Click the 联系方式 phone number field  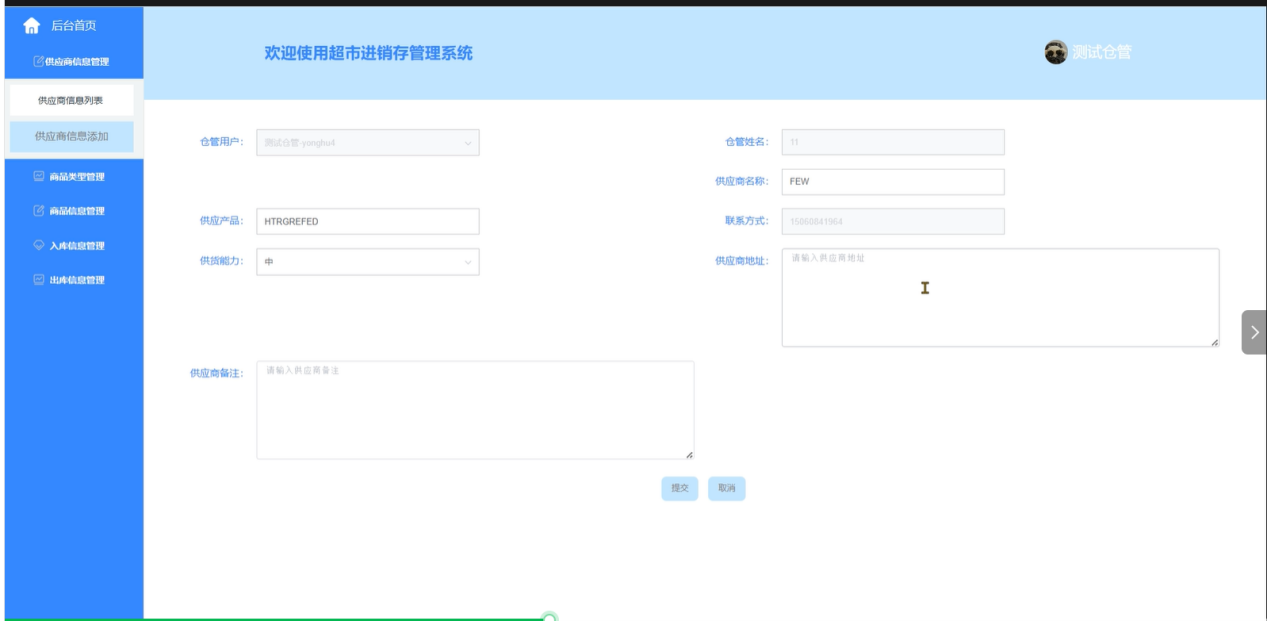[893, 222]
